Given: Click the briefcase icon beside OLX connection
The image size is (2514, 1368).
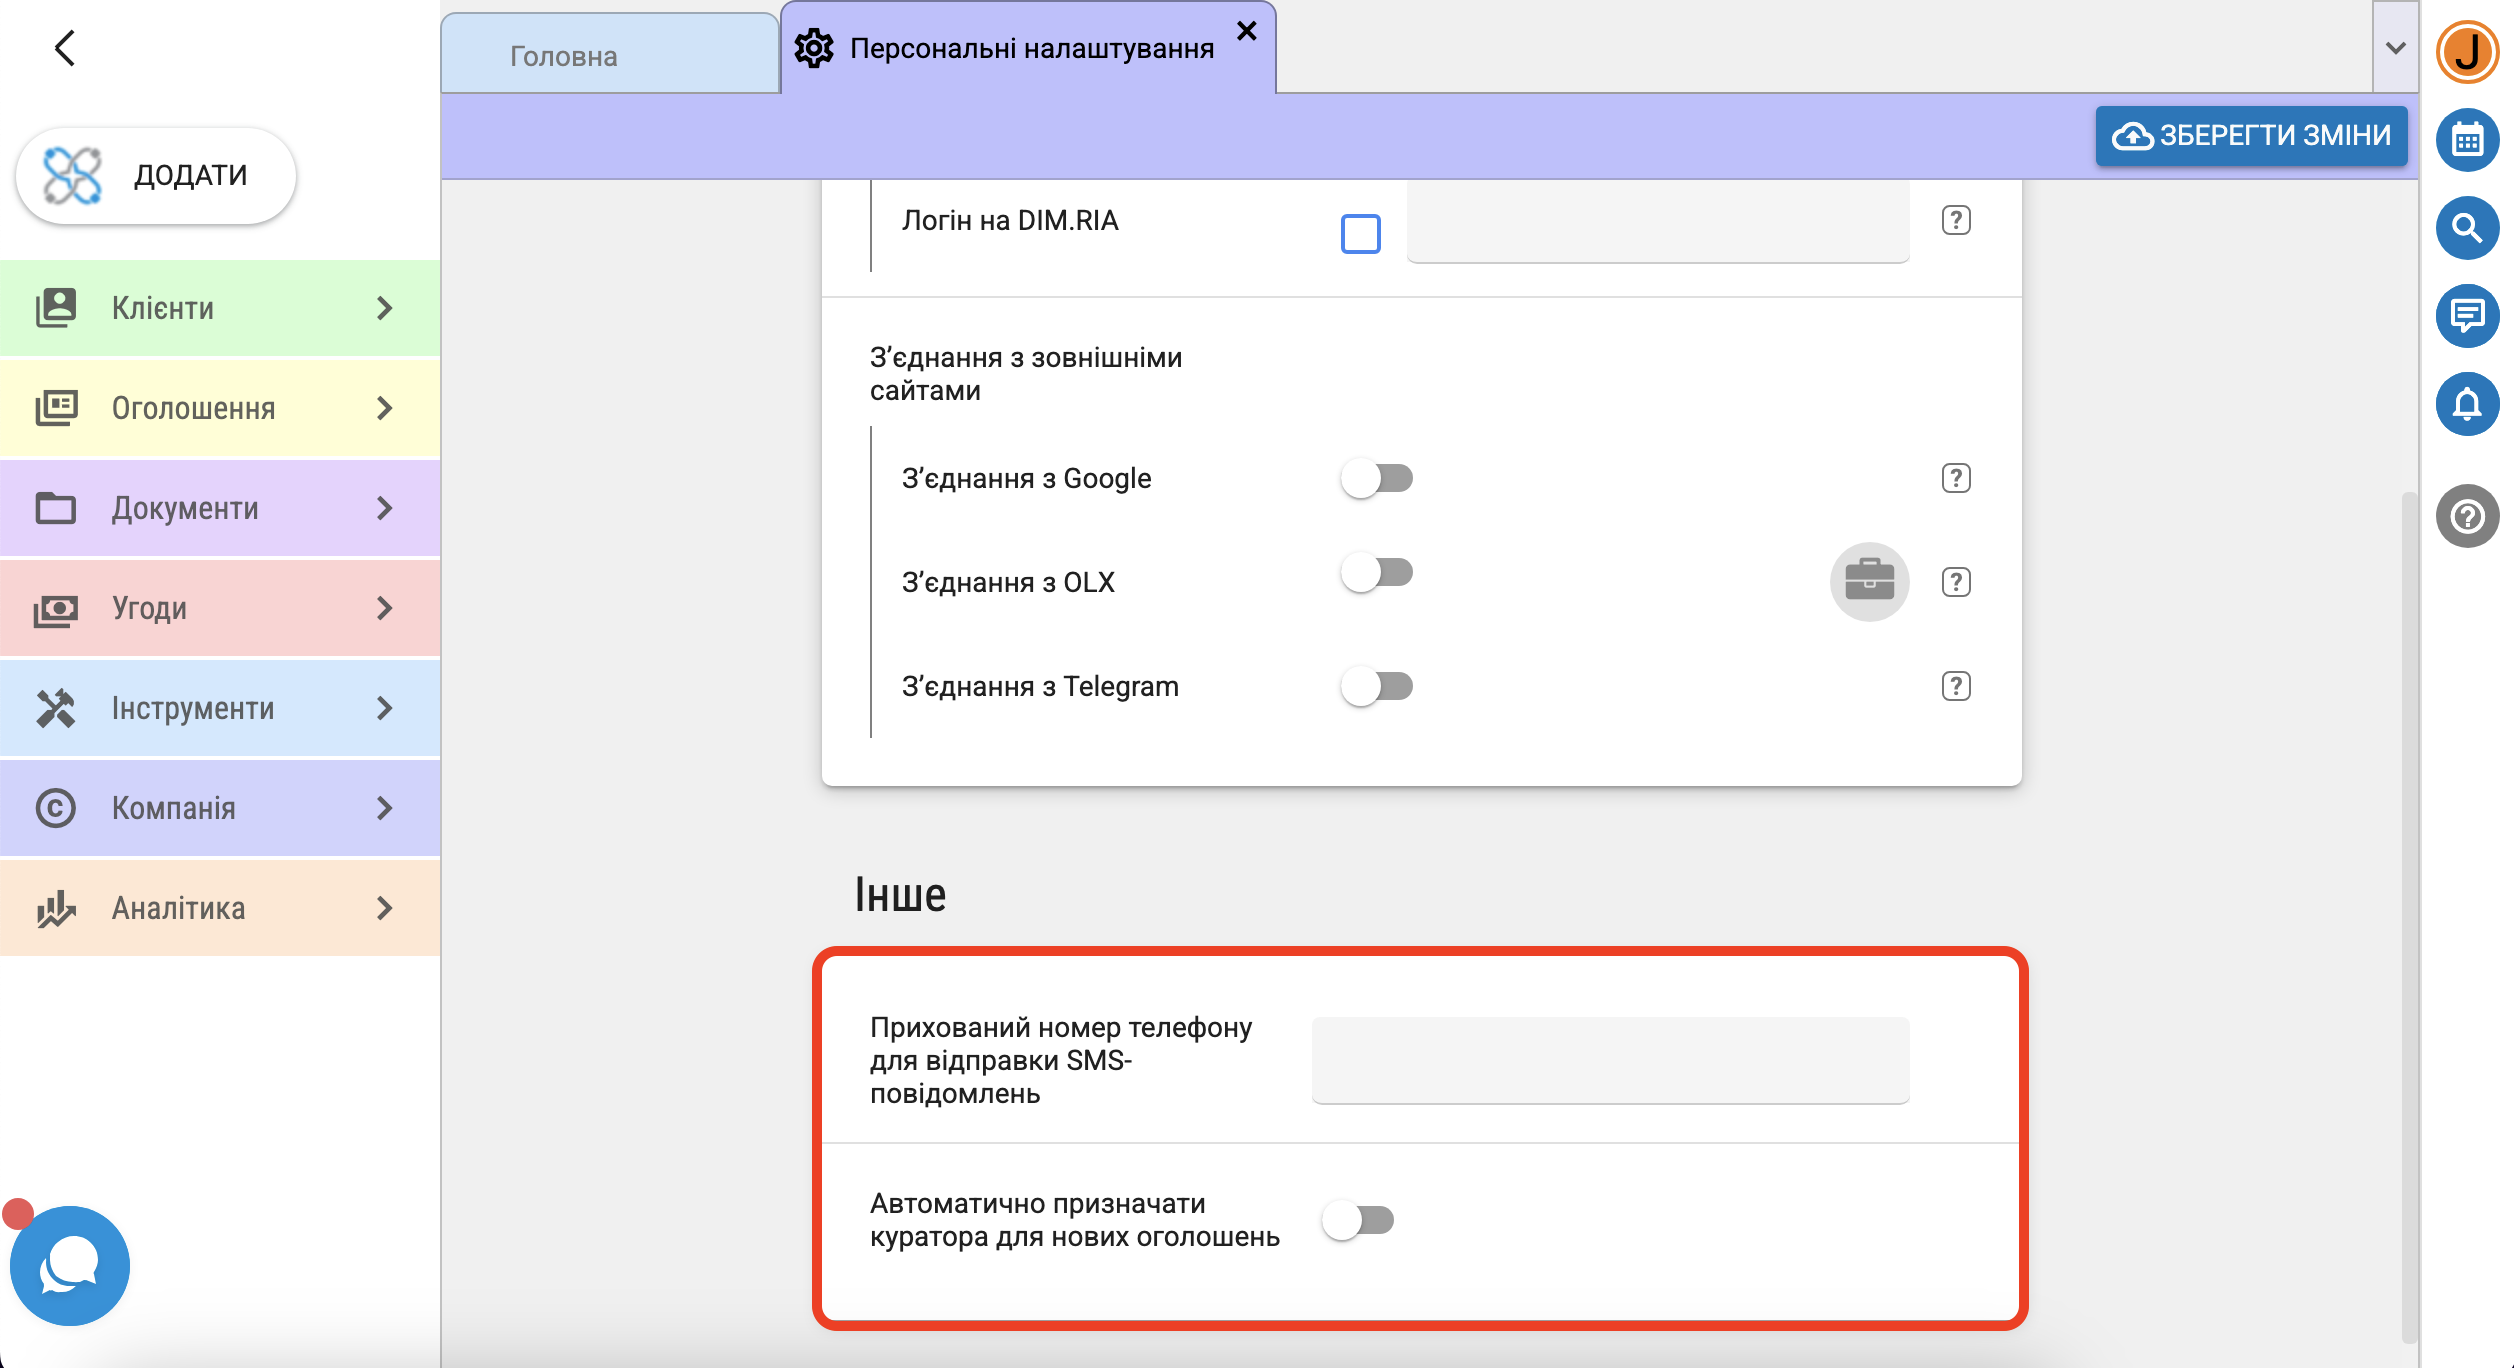Looking at the screenshot, I should point(1869,581).
